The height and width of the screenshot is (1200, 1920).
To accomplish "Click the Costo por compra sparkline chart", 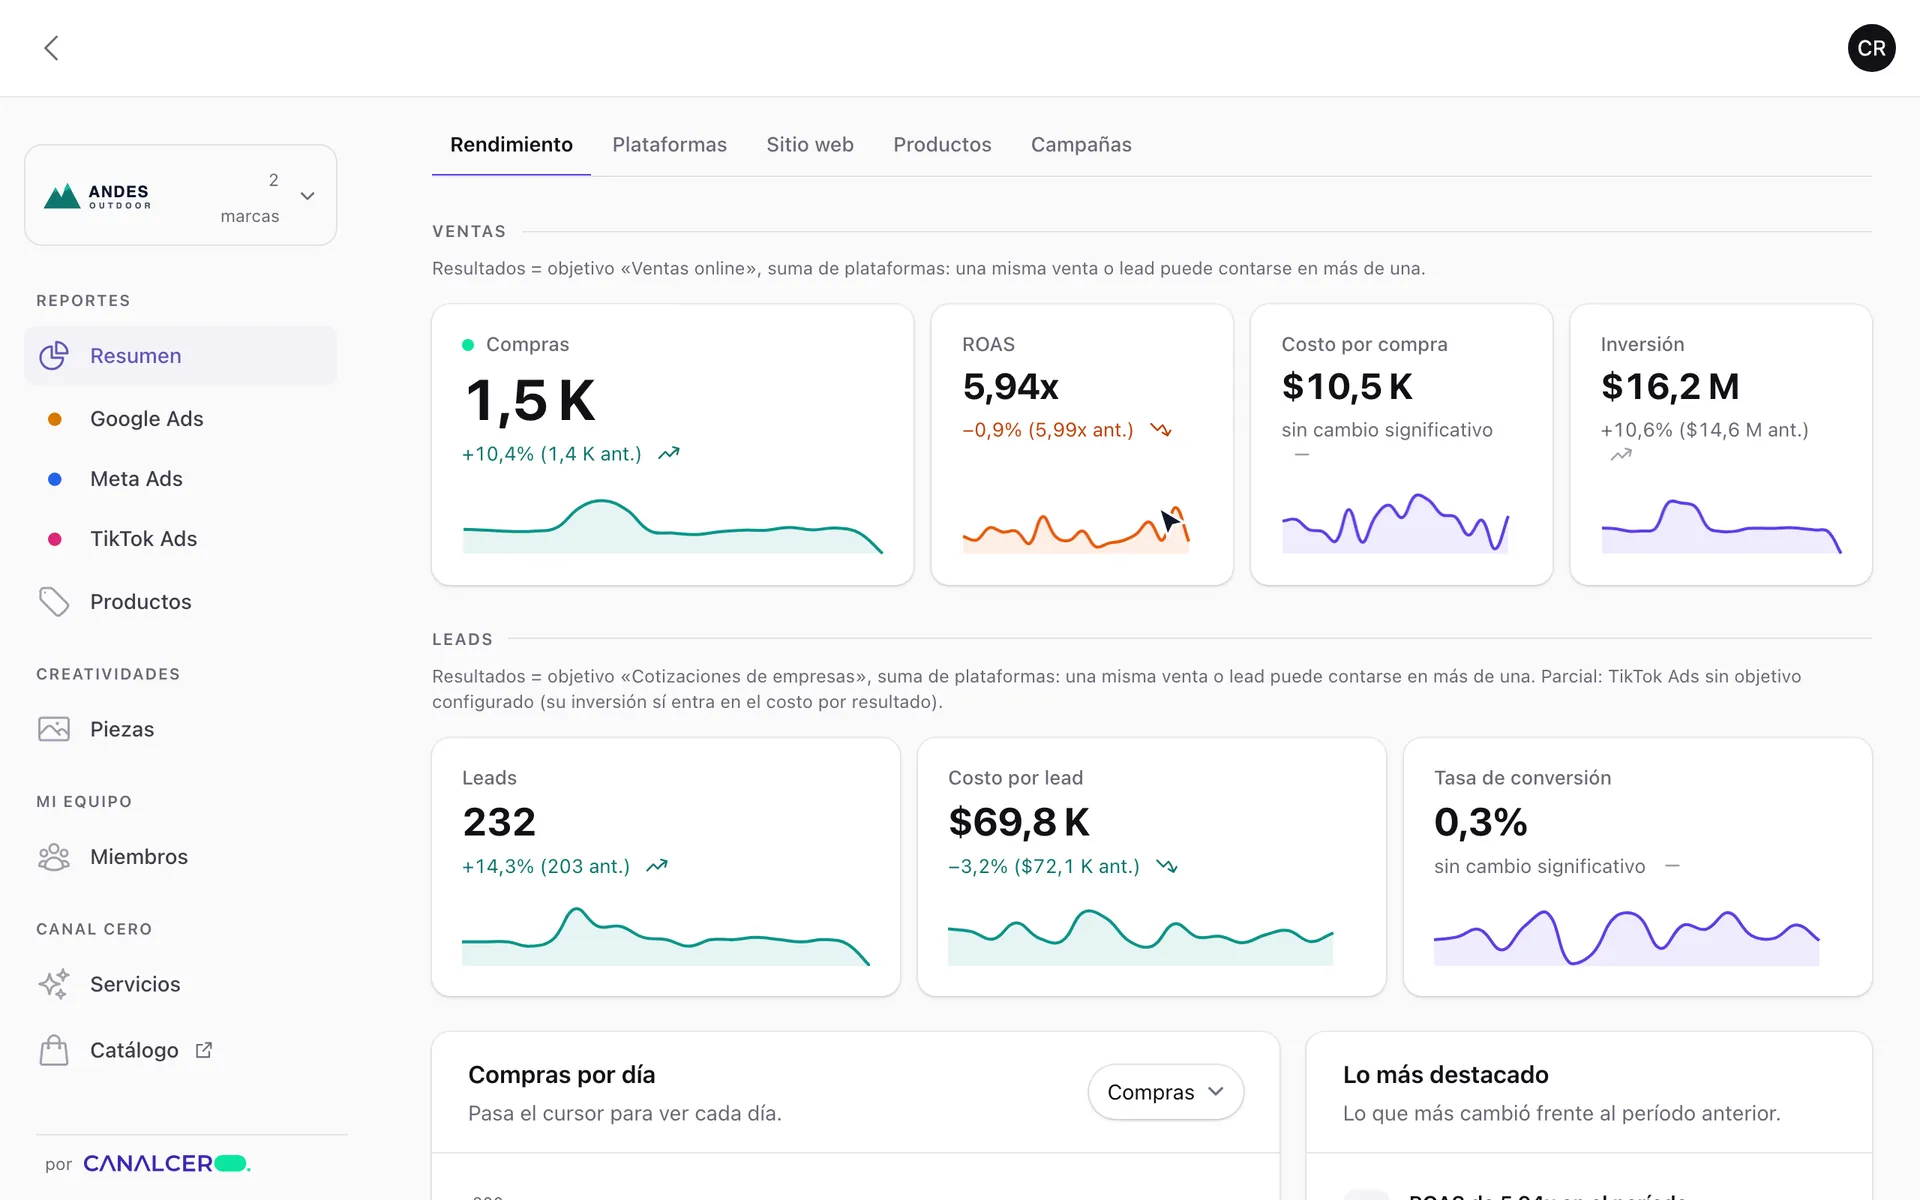I will click(1395, 523).
